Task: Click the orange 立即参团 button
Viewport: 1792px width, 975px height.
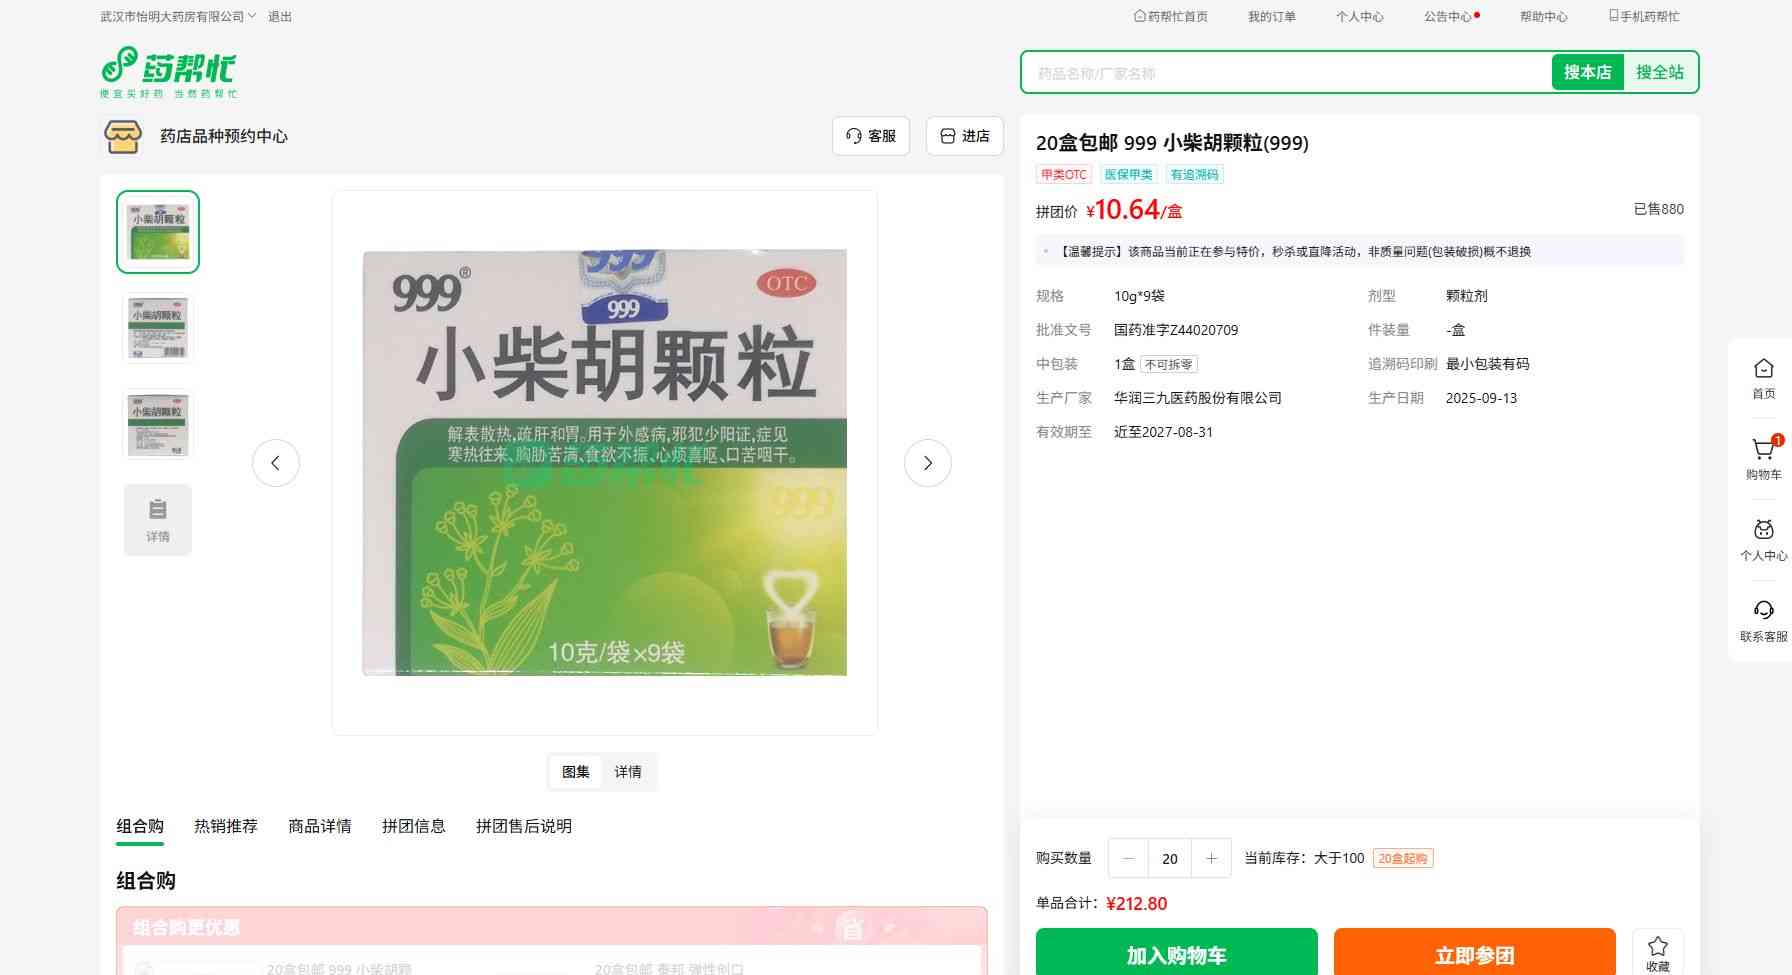Action: tap(1474, 954)
